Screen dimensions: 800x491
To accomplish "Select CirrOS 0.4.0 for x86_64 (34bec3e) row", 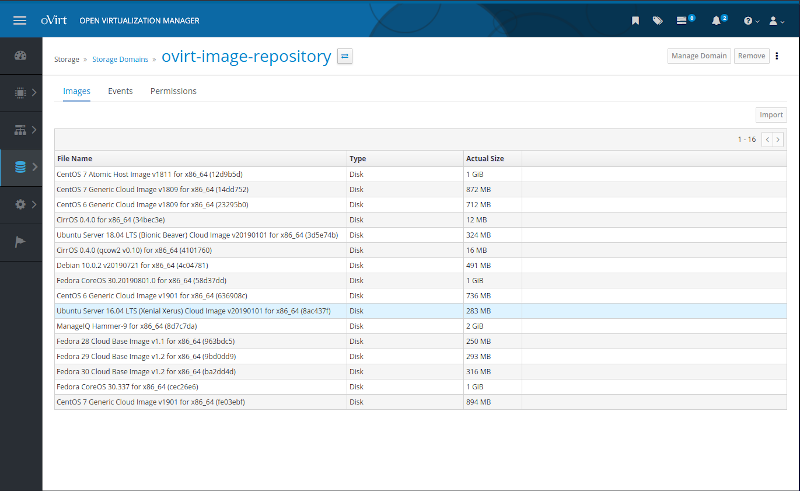I will click(420, 220).
